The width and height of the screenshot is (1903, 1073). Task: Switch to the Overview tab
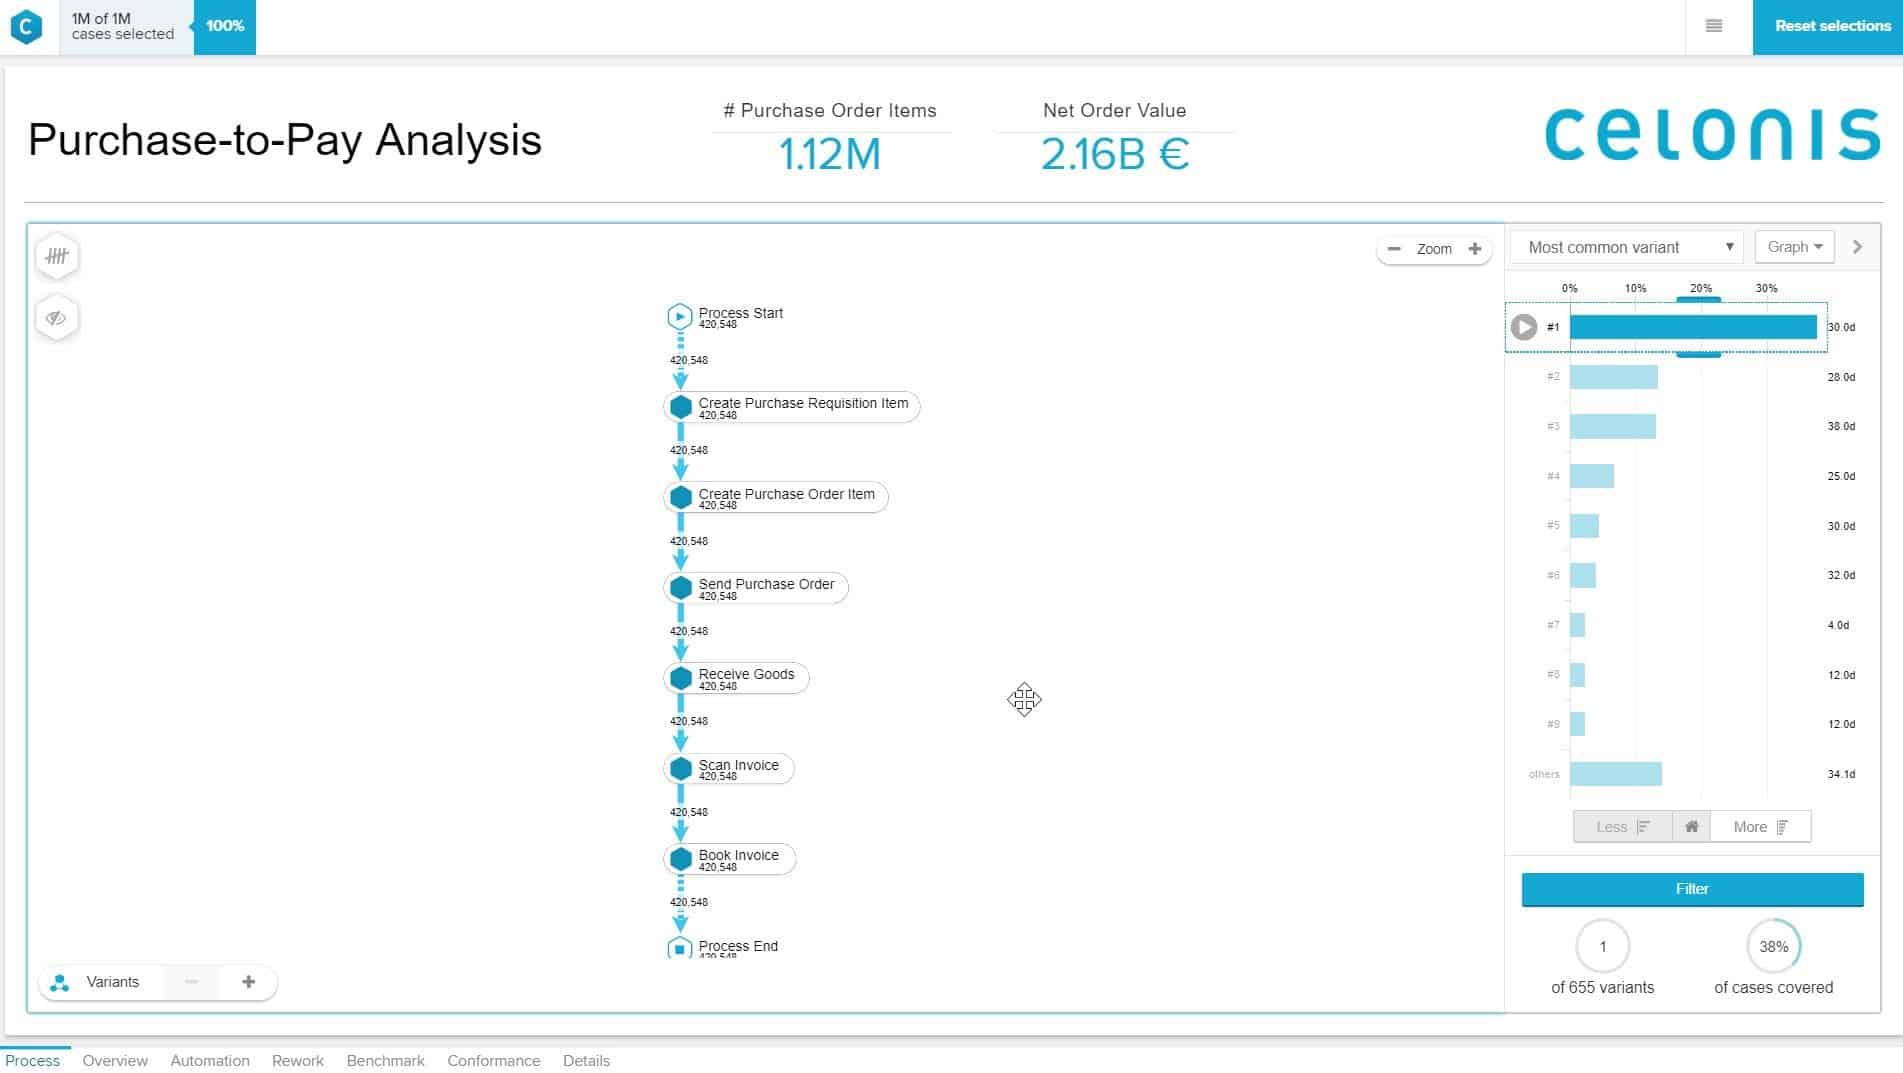click(115, 1060)
